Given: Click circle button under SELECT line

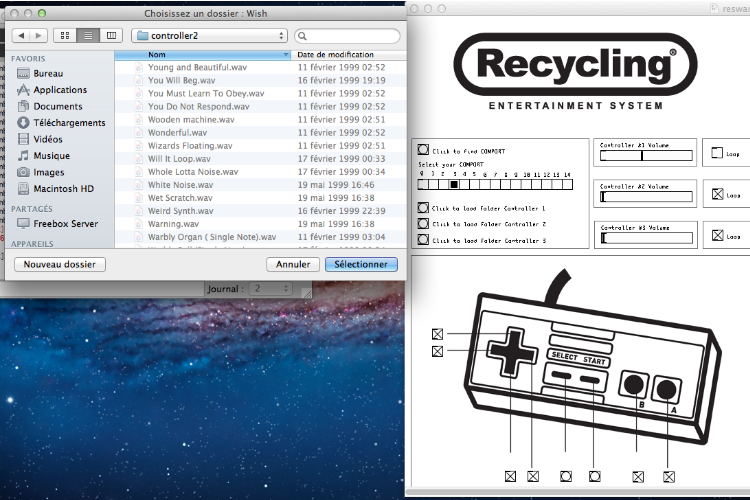Looking at the screenshot, I should (566, 477).
